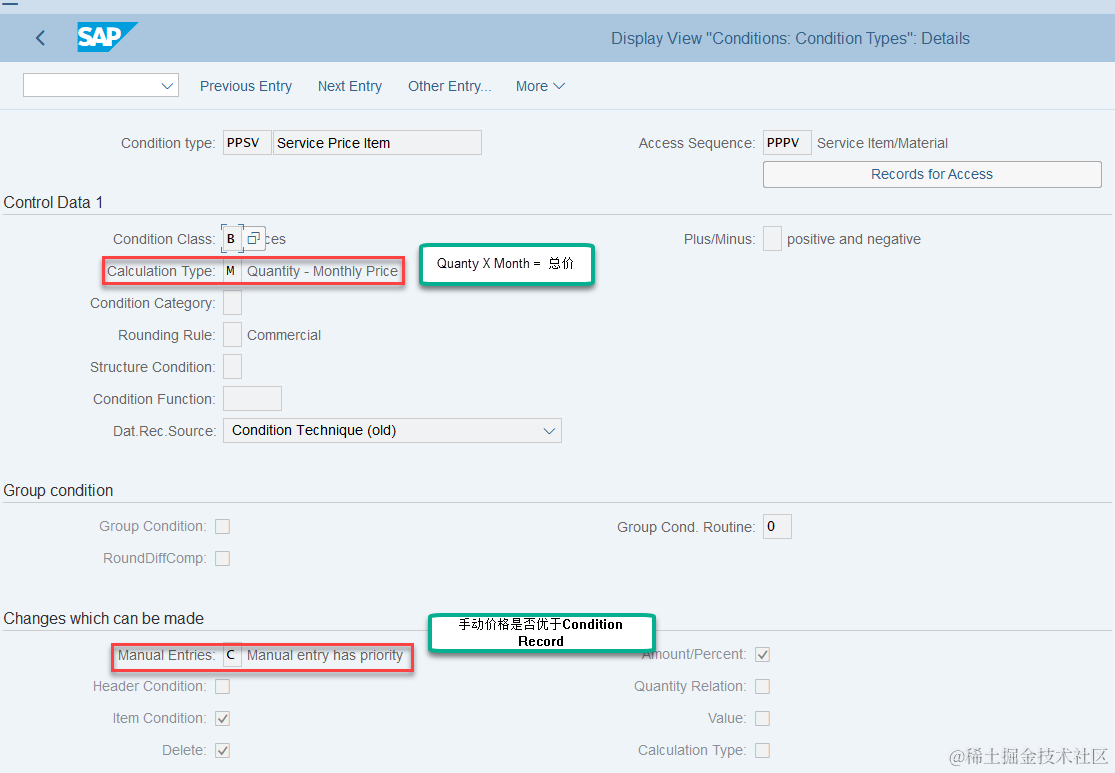Toggle Calculation Type checkbox at bottom

click(x=762, y=750)
